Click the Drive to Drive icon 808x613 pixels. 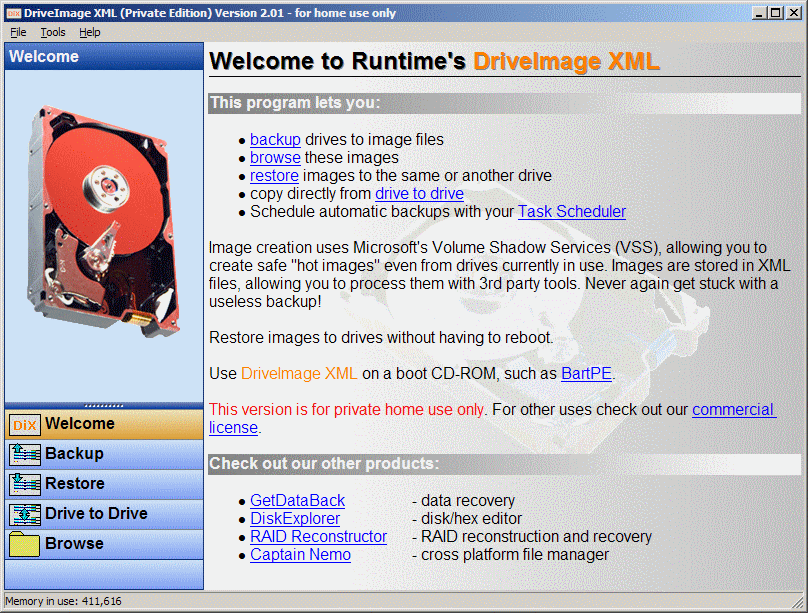(x=24, y=514)
